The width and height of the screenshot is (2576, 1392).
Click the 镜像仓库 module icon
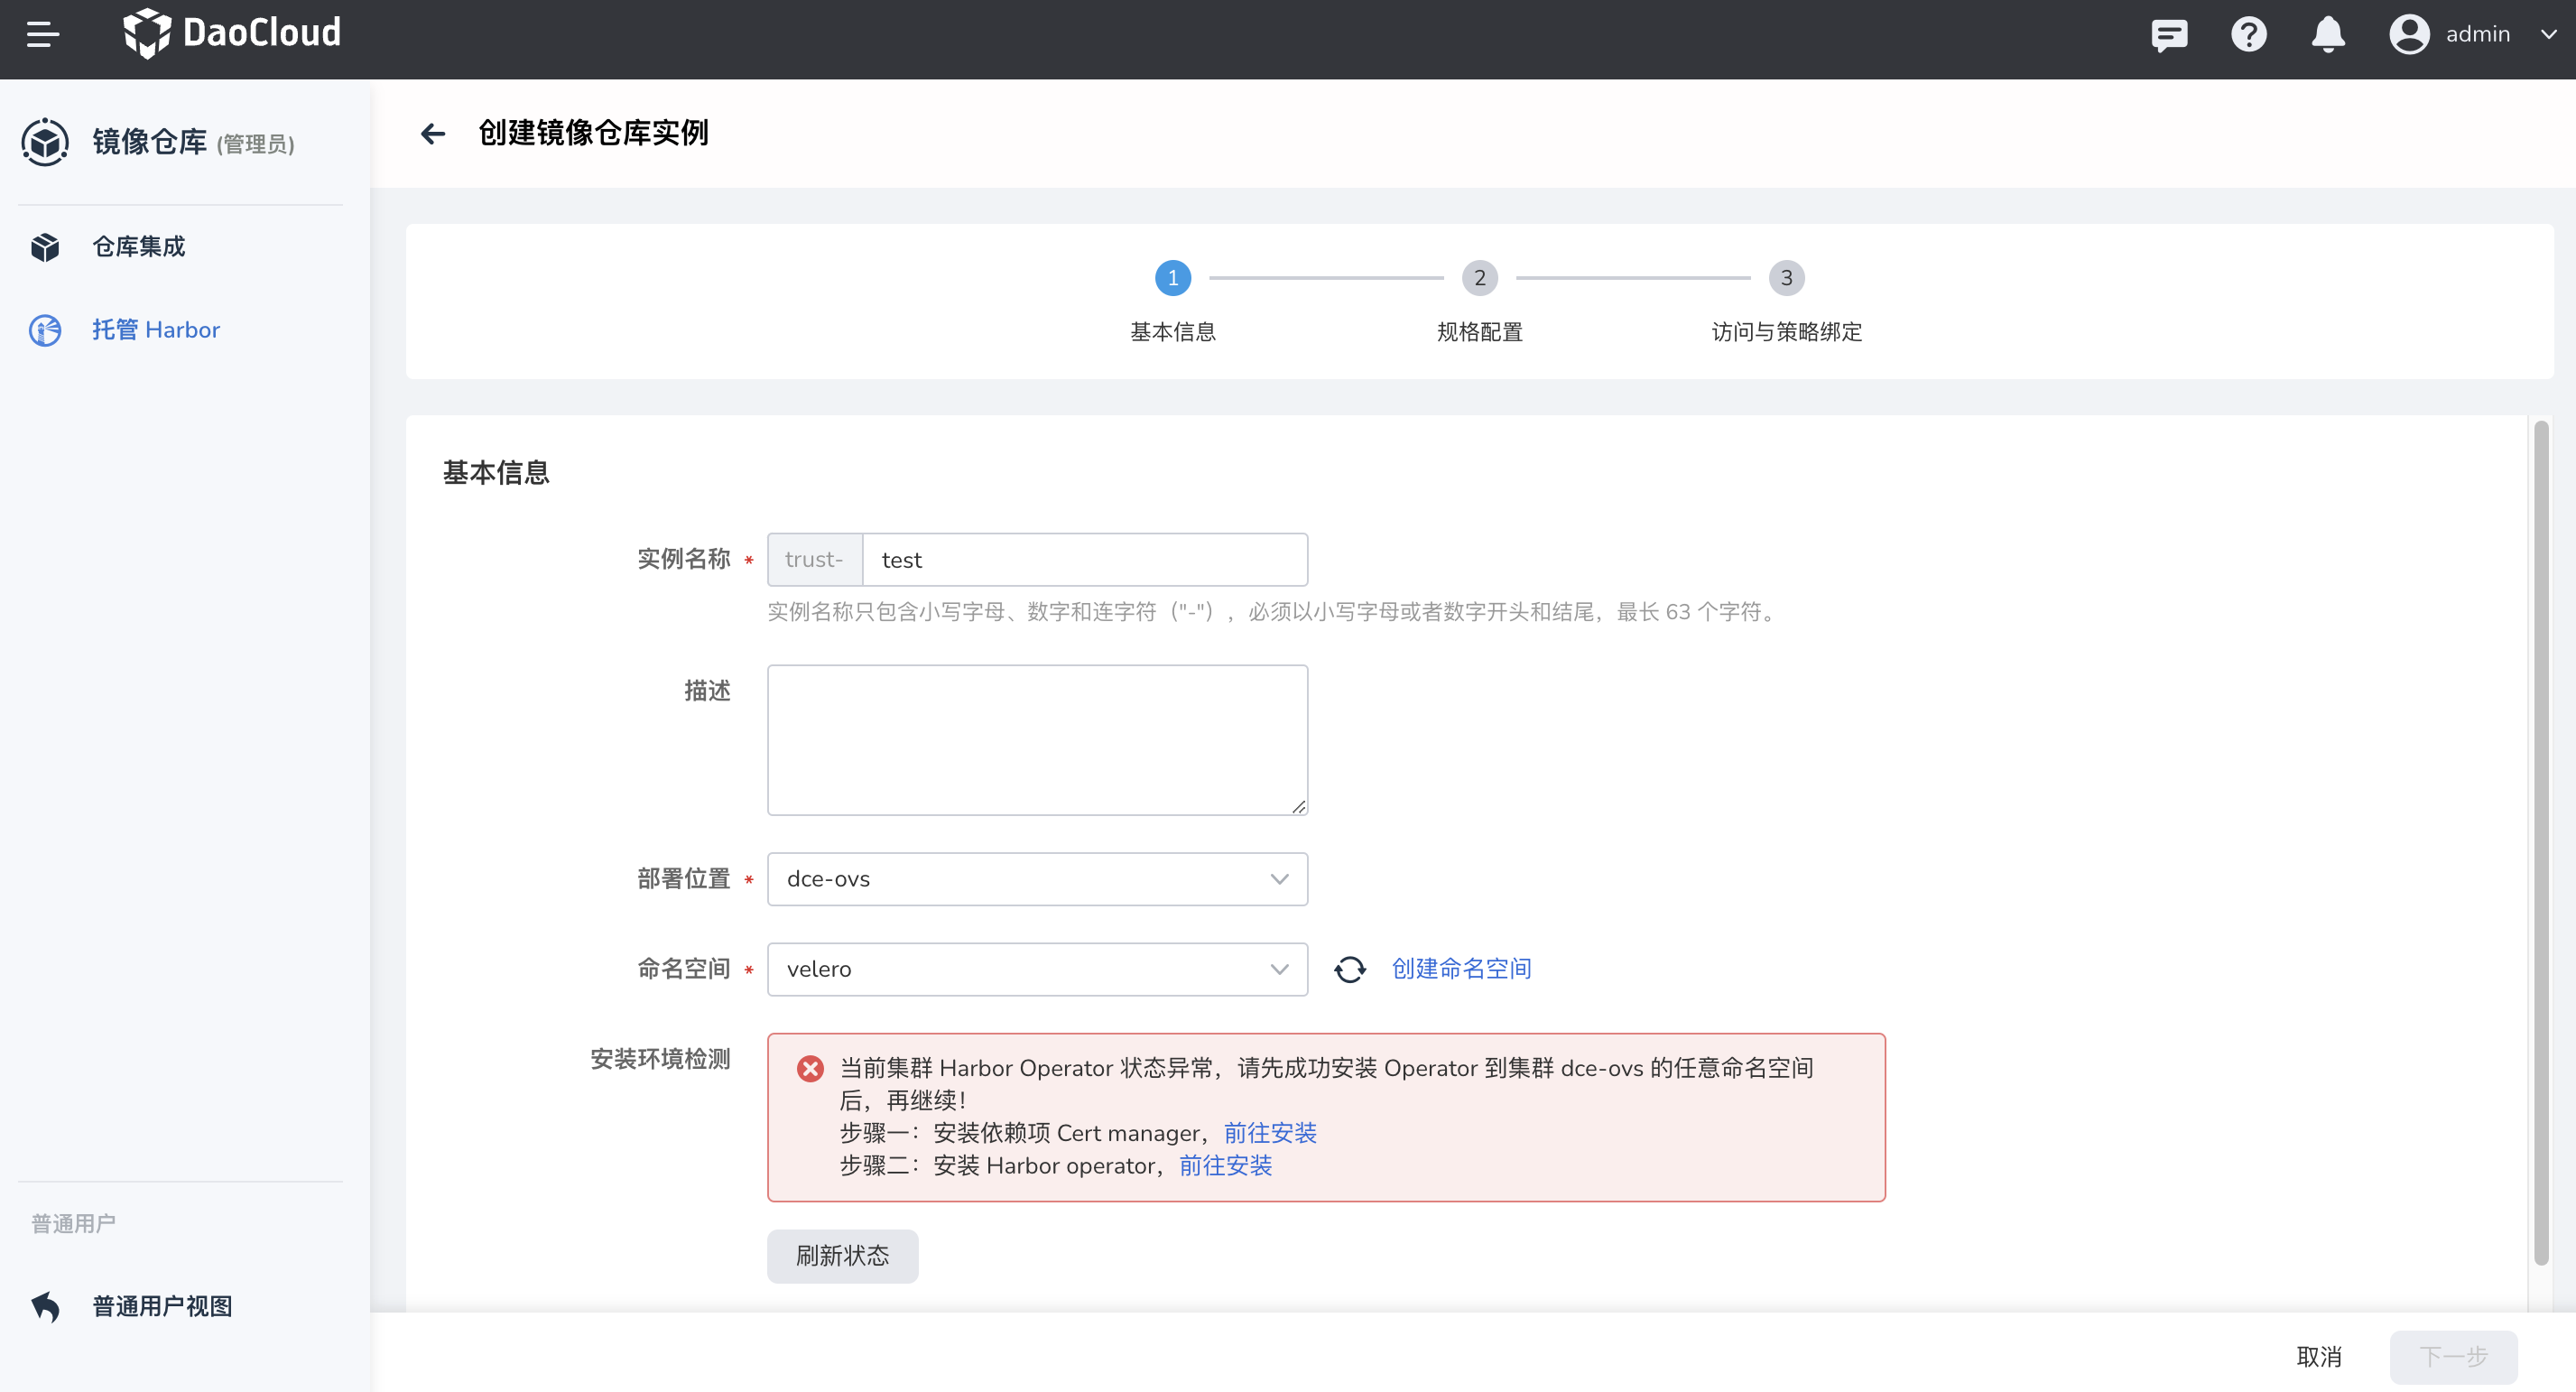pos(45,142)
